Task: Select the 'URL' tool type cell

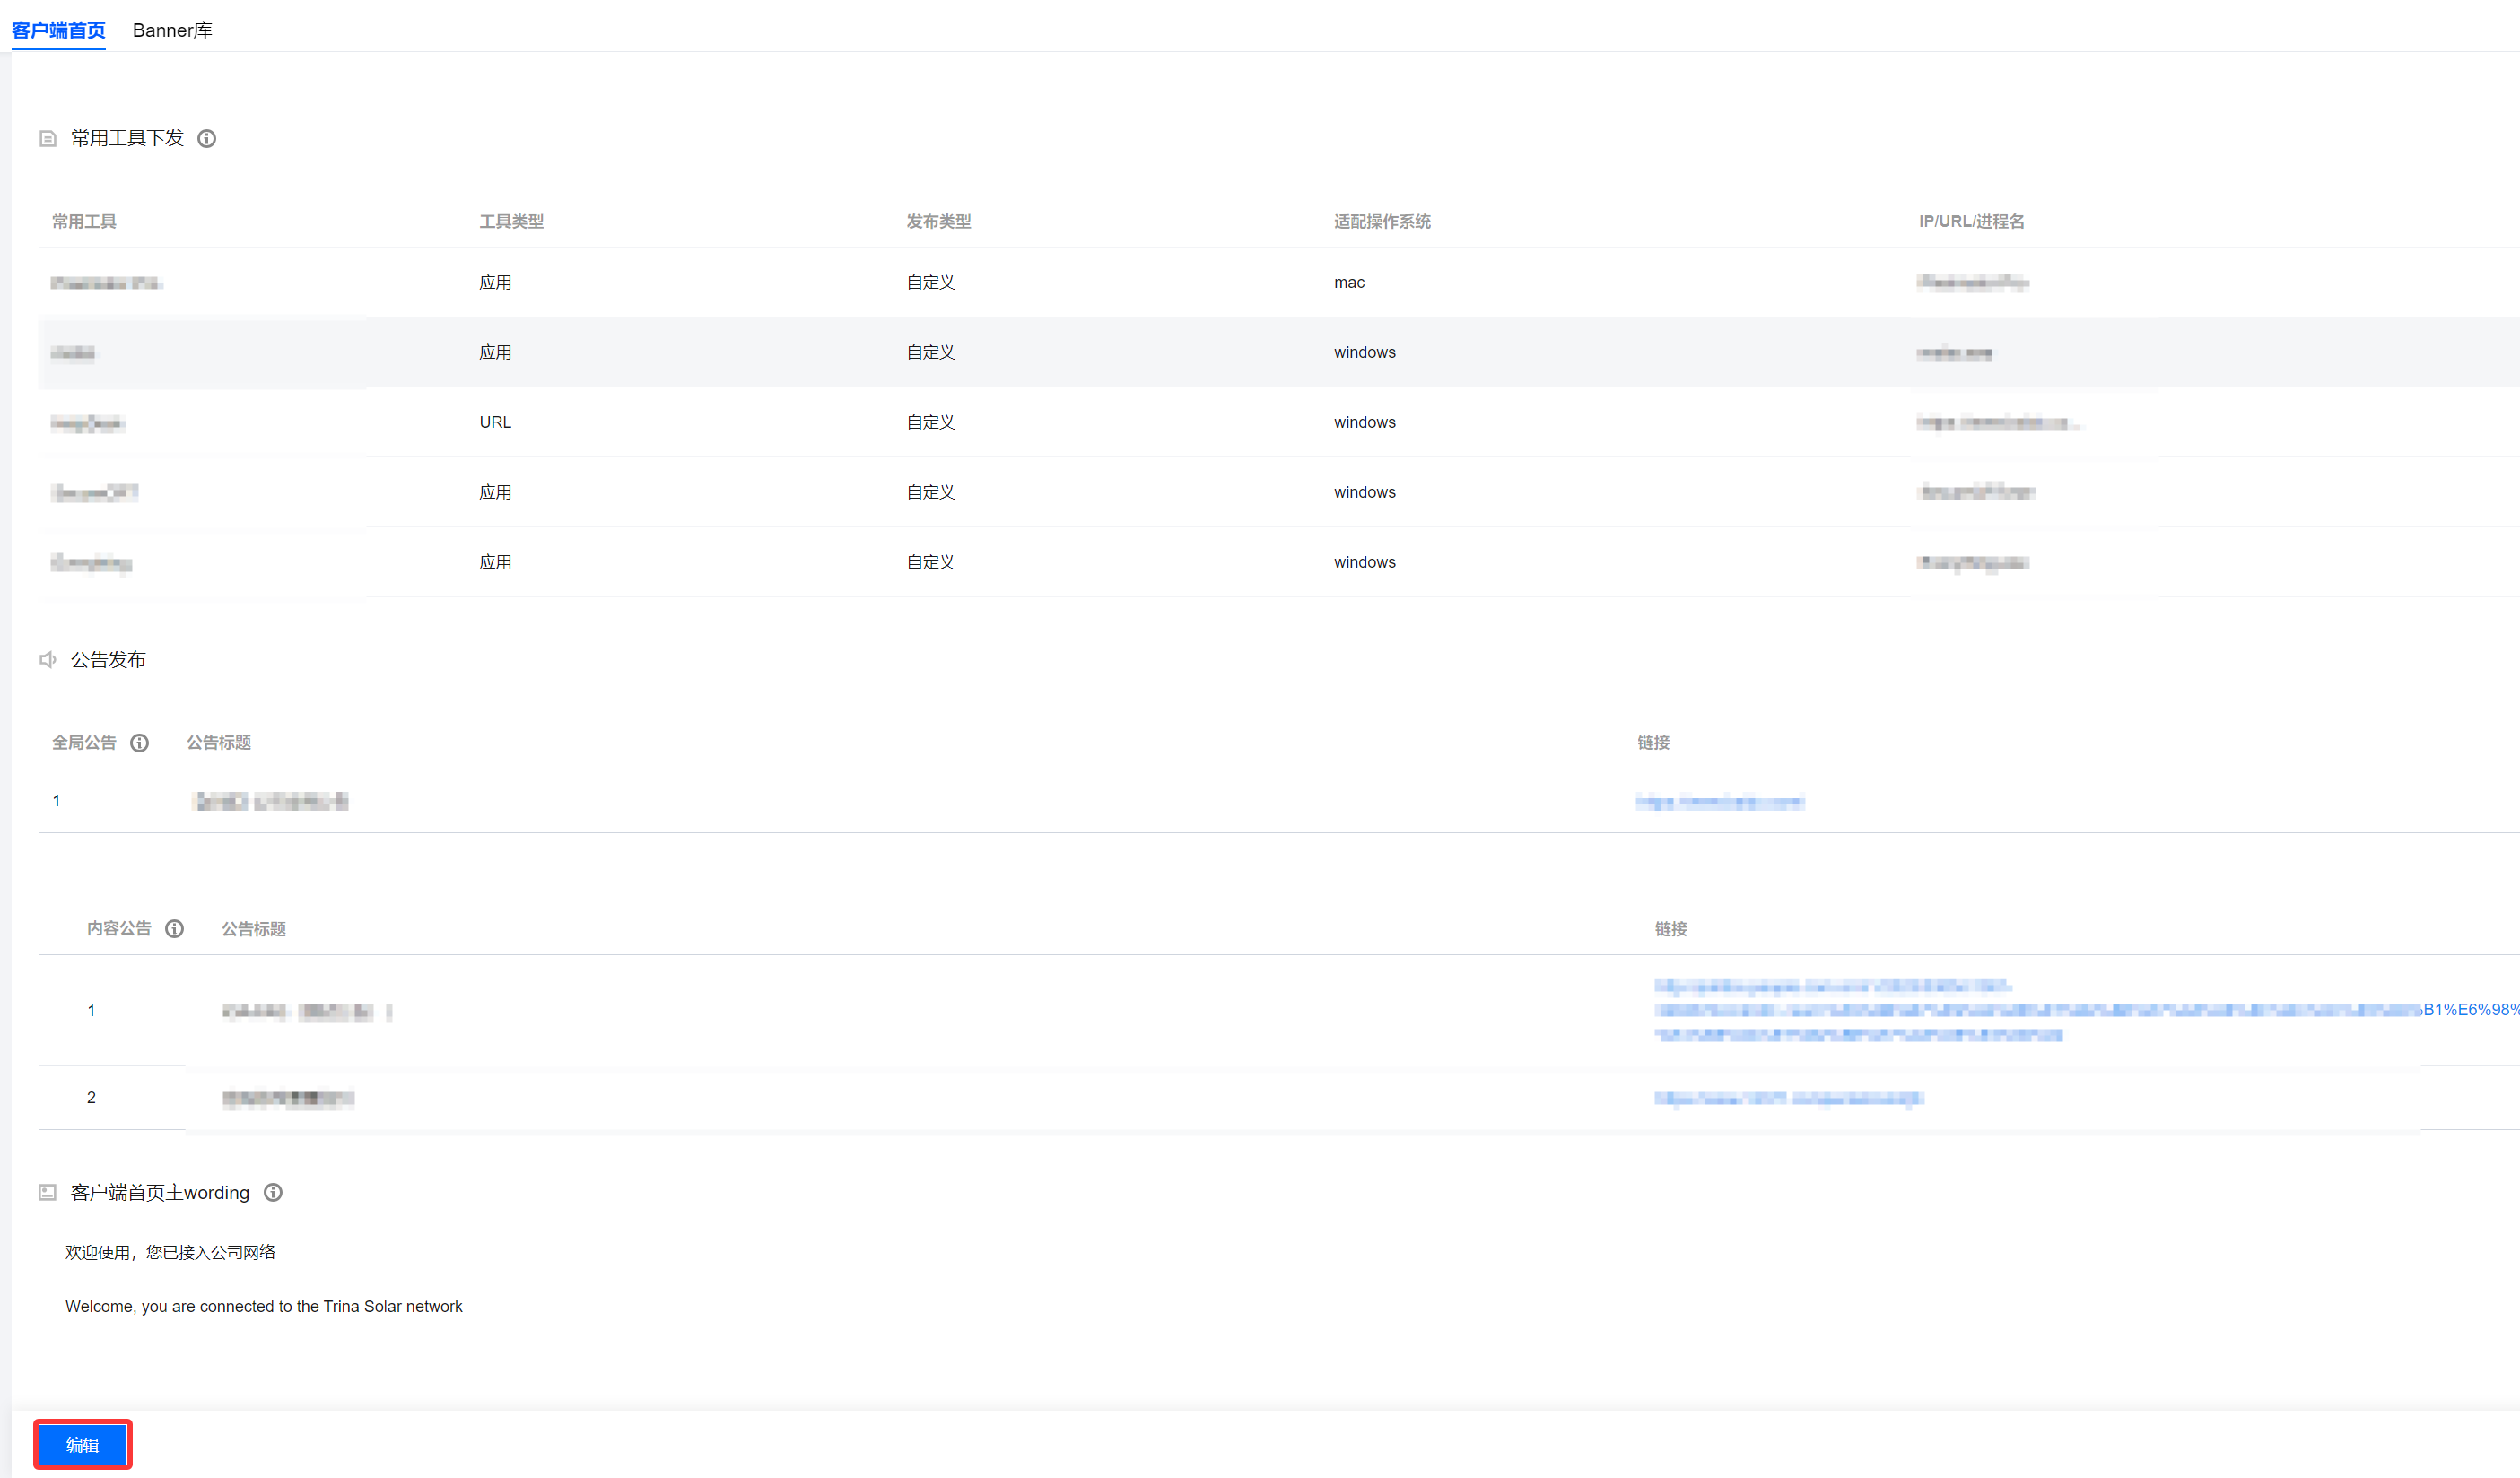Action: point(495,422)
